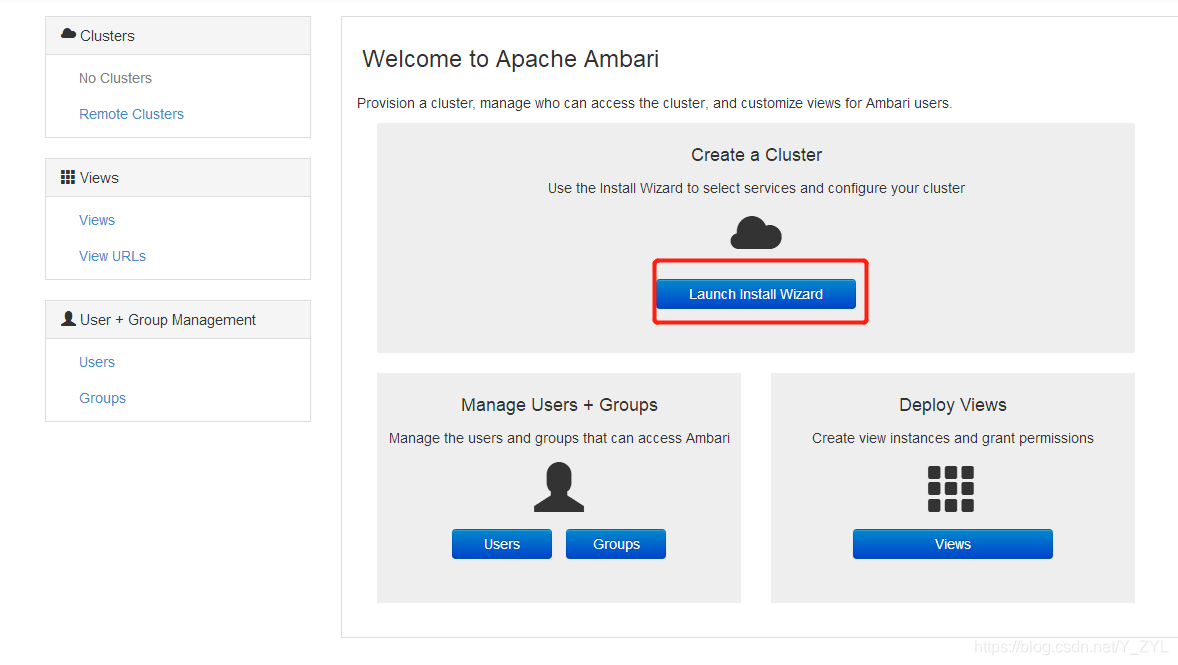Image resolution: width=1178 pixels, height=665 pixels.
Task: Open the Remote Clusters link
Action: (x=131, y=114)
